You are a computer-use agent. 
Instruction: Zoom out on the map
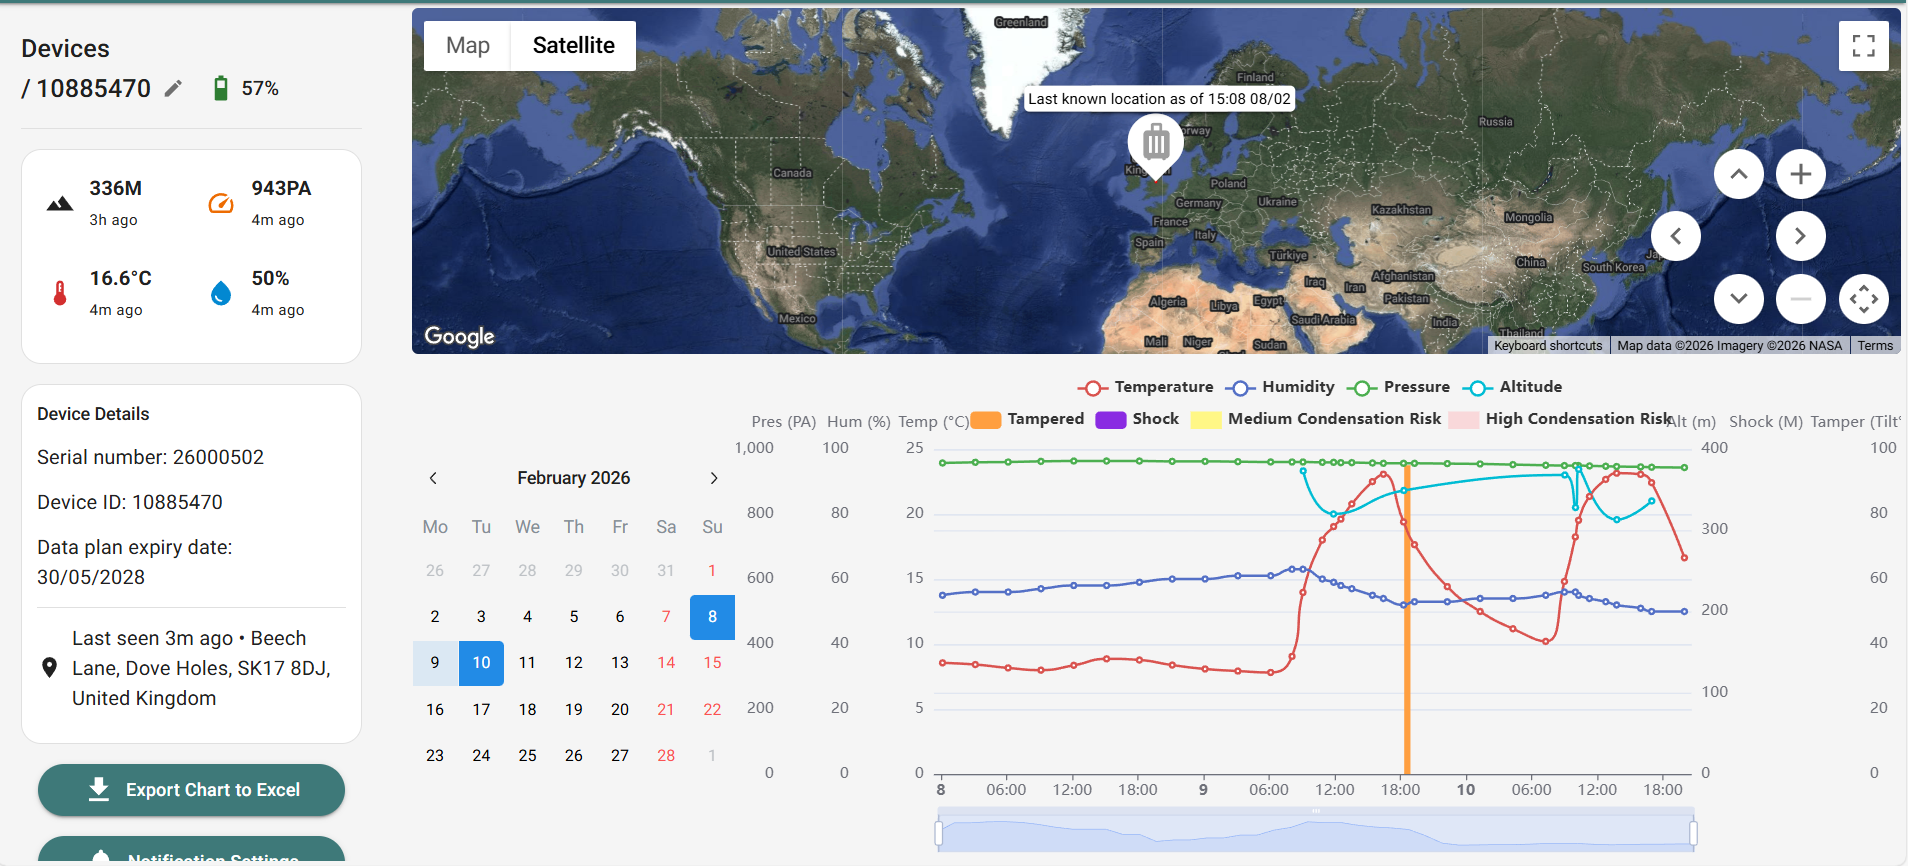point(1800,299)
